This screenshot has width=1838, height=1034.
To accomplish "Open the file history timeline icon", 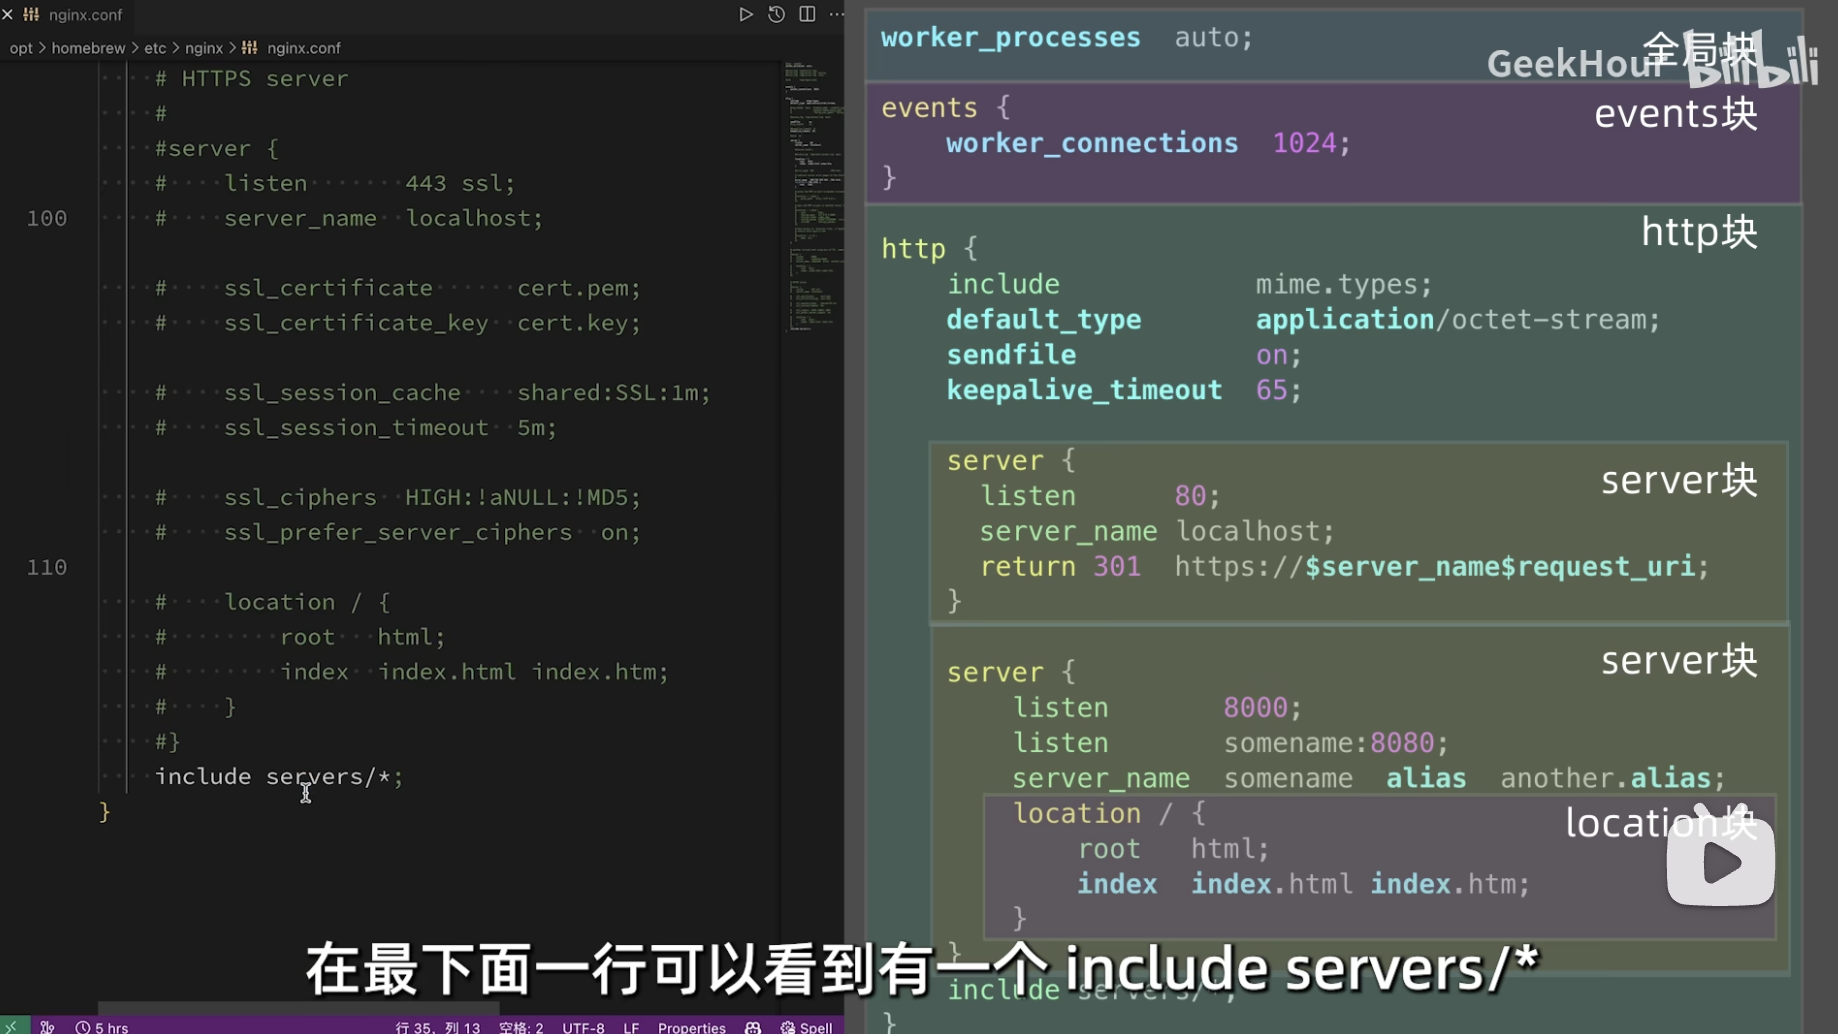I will click(776, 14).
